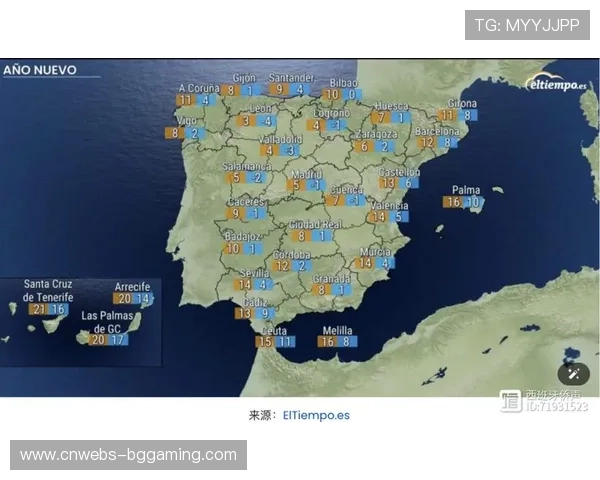Image resolution: width=600 pixels, height=480 pixels.
Task: Click Barcelona's min temperature box
Action: 449,142
